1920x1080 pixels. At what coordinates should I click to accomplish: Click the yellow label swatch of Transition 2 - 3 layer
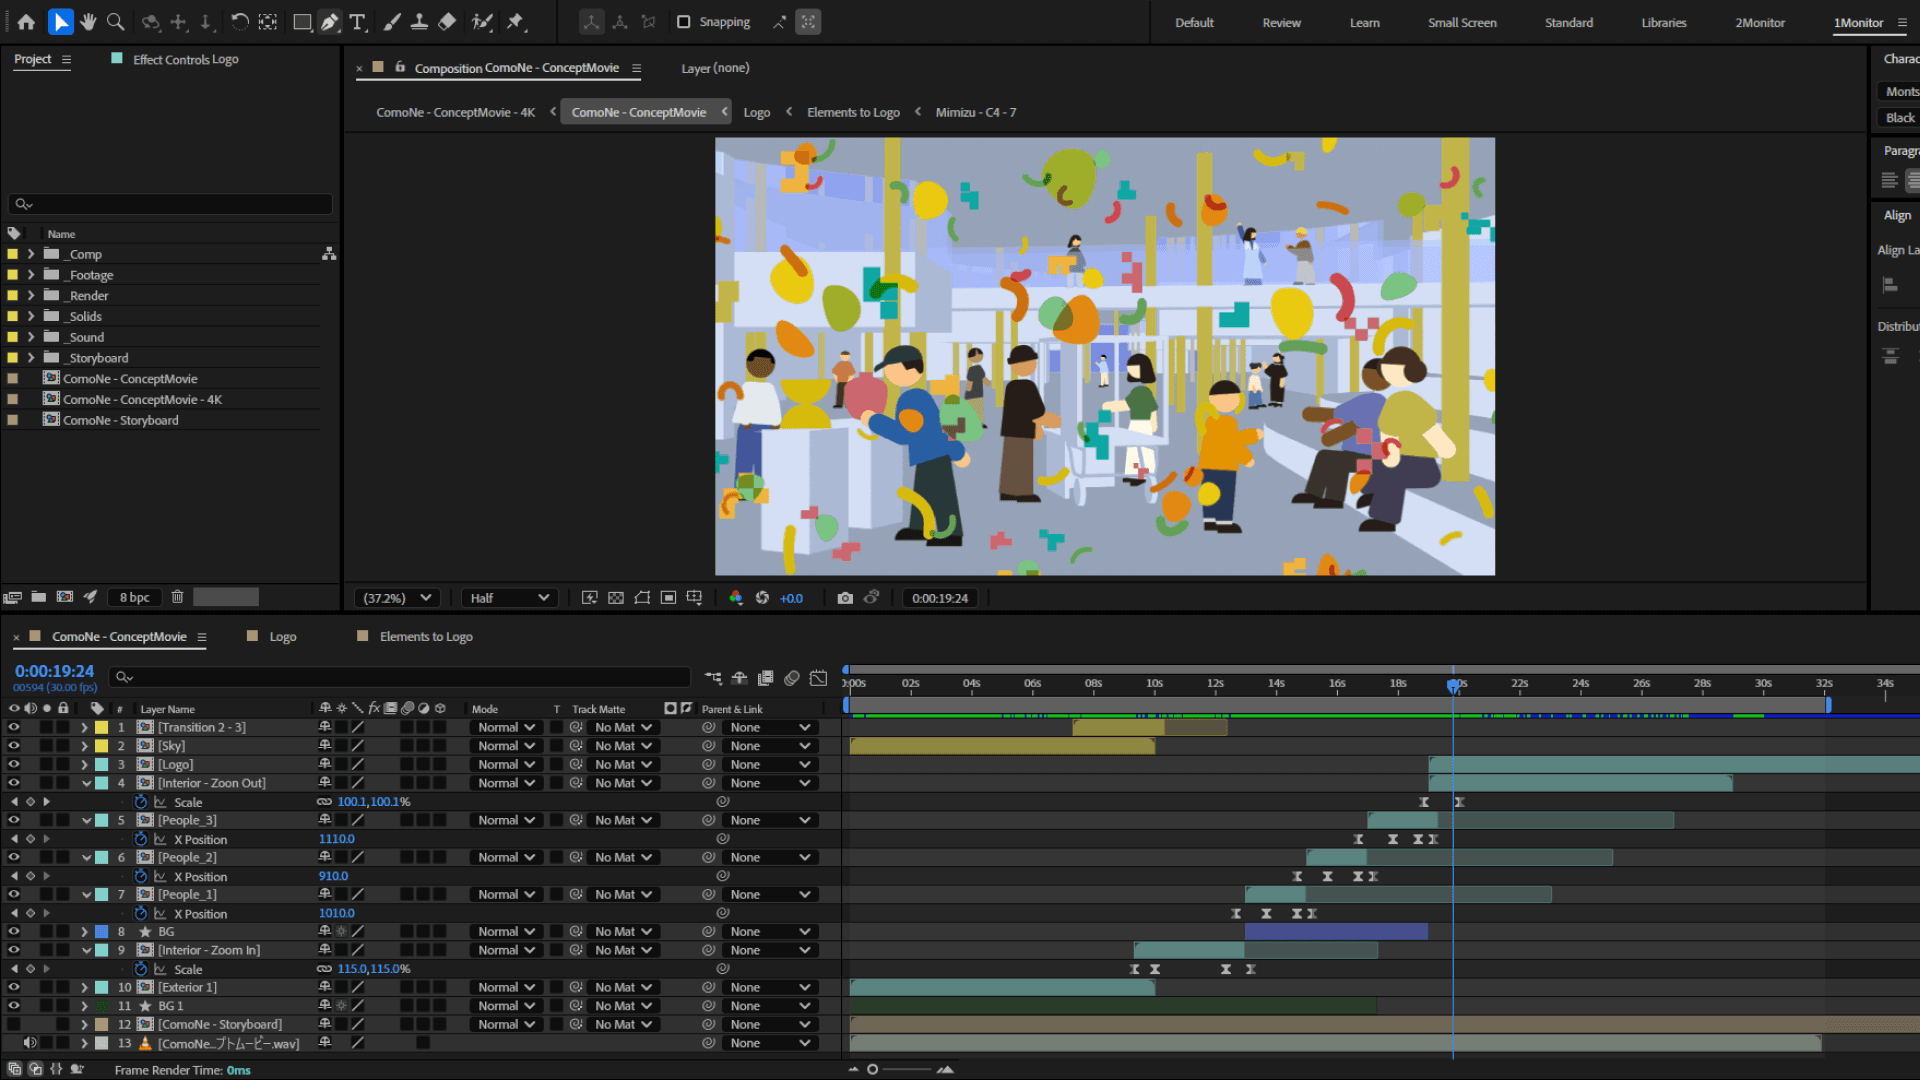[x=102, y=727]
